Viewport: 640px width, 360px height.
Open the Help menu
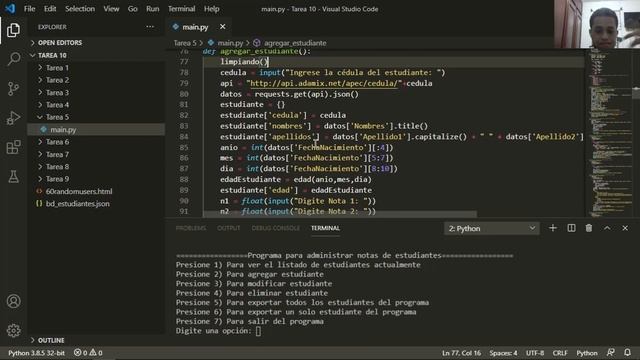(x=211, y=9)
